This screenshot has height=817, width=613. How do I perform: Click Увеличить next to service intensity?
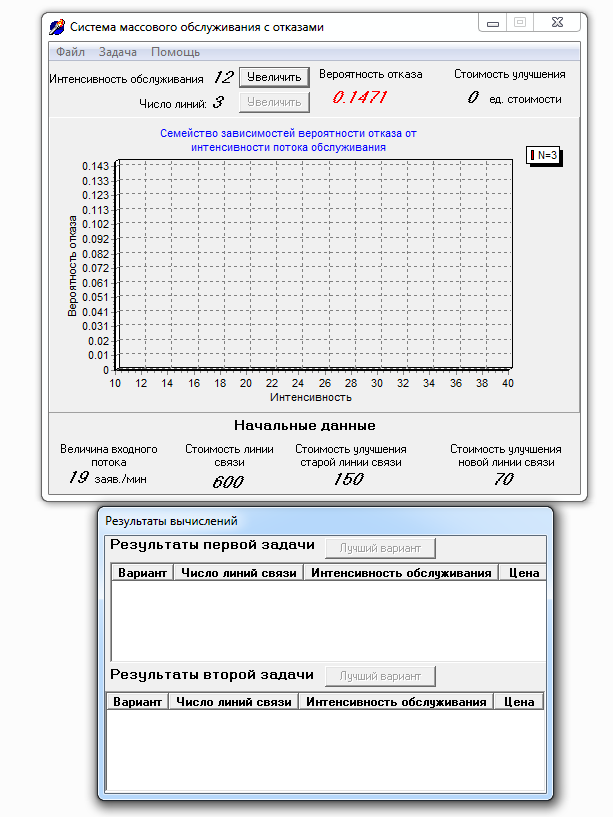click(274, 77)
